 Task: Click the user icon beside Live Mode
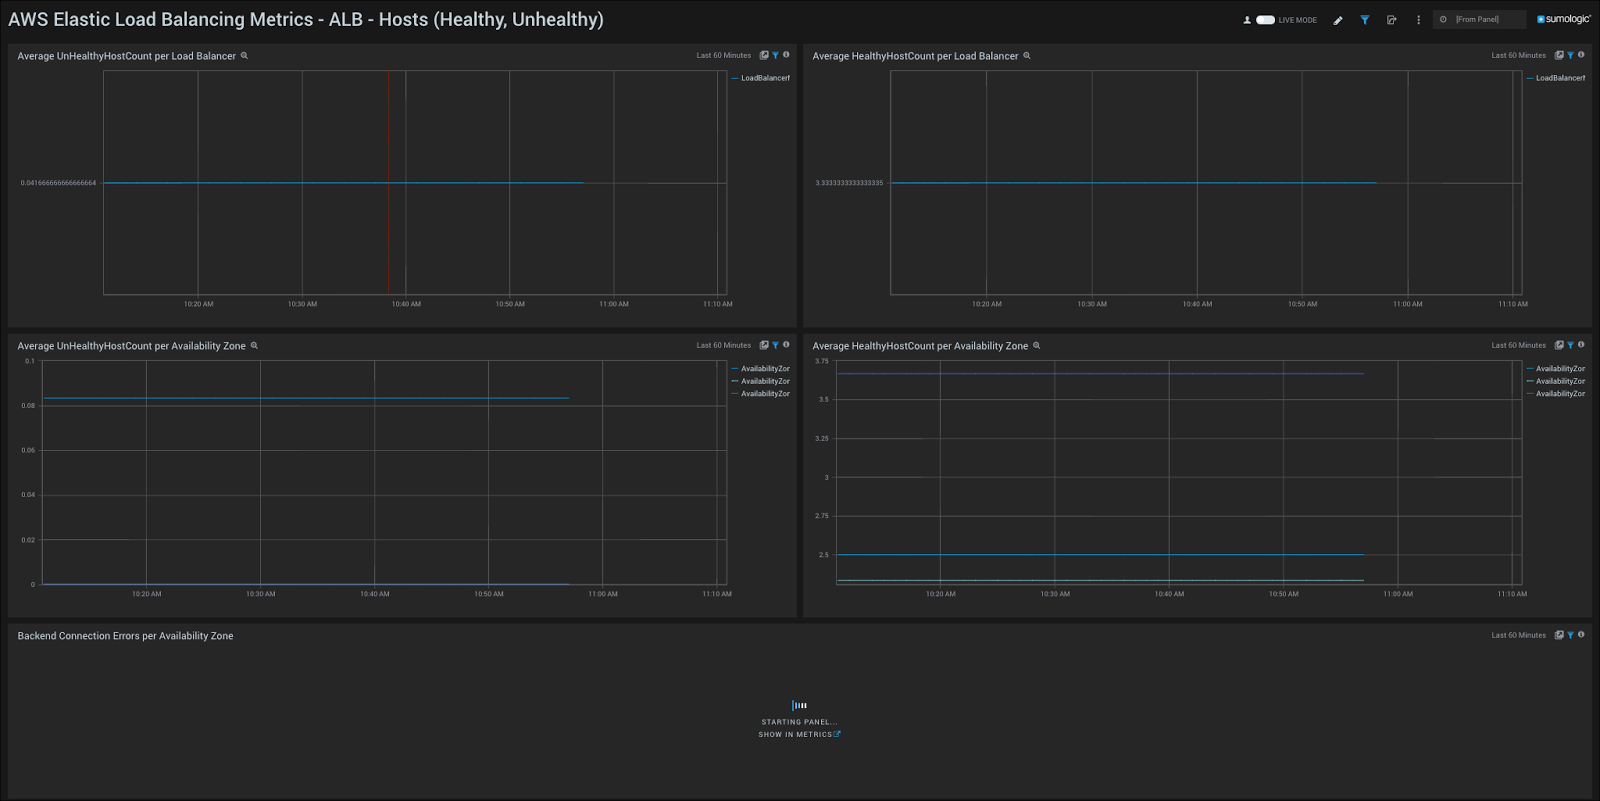pyautogui.click(x=1247, y=20)
